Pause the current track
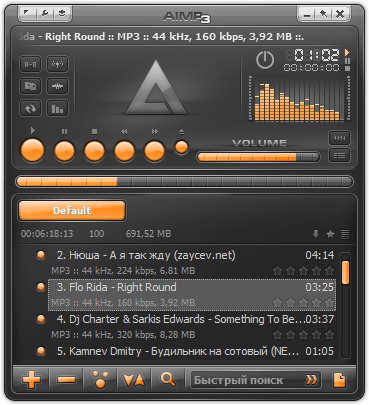This screenshot has height=405, width=369. pyautogui.click(x=64, y=151)
